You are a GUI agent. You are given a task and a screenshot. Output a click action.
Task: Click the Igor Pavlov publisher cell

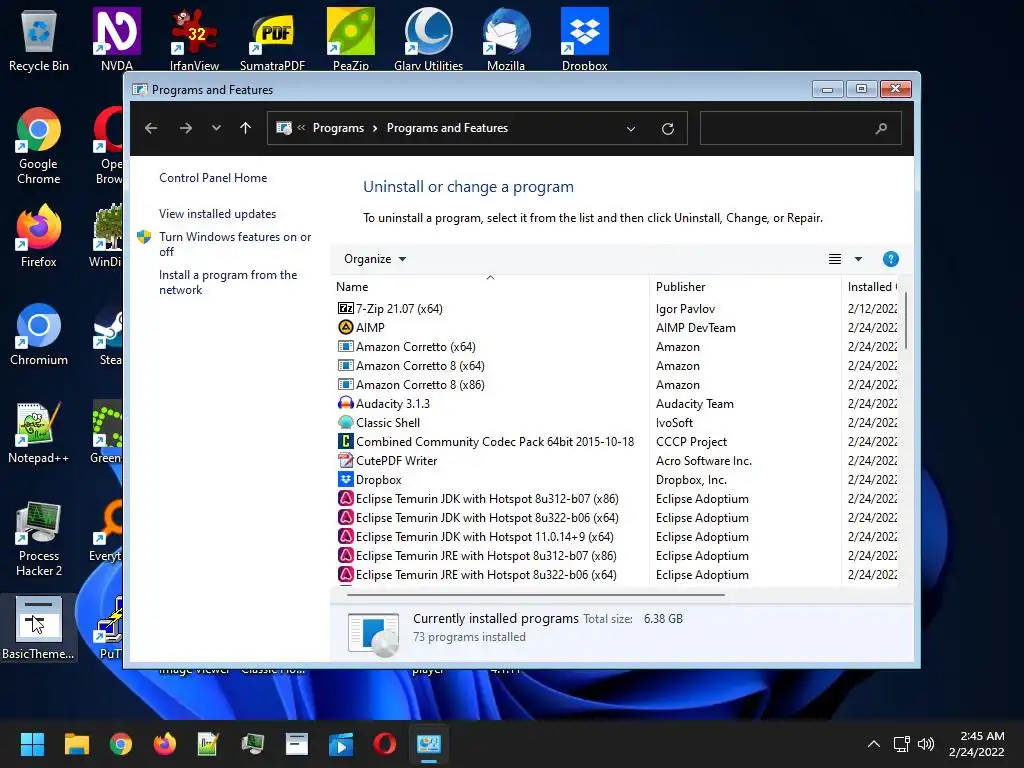[x=685, y=309]
